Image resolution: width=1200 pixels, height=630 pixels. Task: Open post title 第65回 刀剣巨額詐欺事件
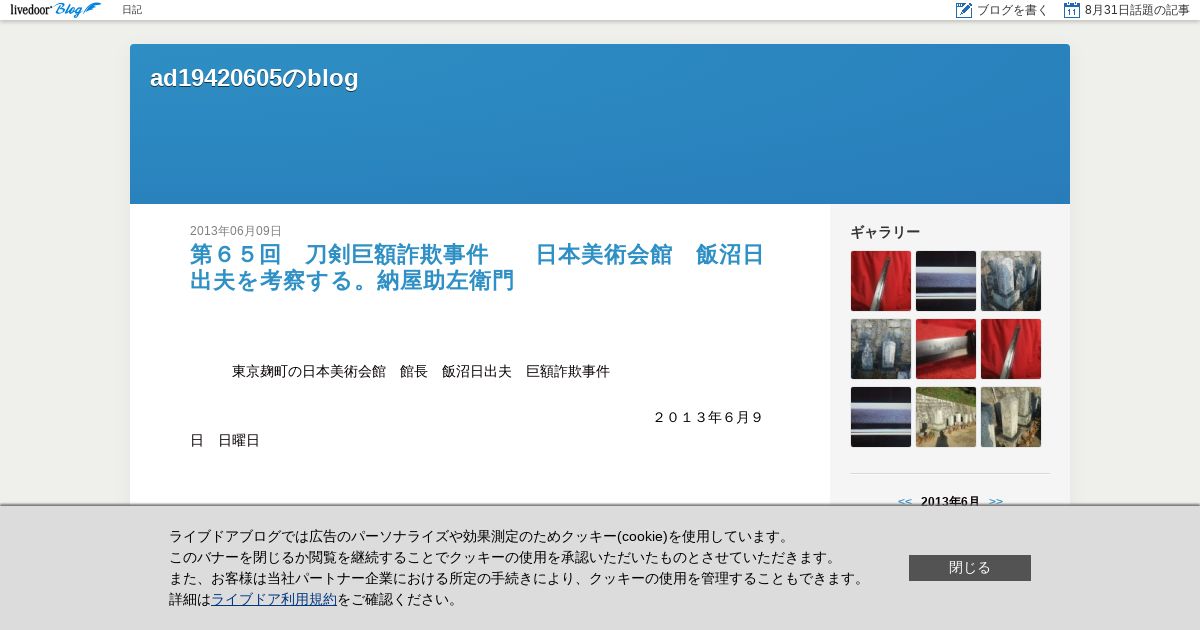pyautogui.click(x=477, y=267)
